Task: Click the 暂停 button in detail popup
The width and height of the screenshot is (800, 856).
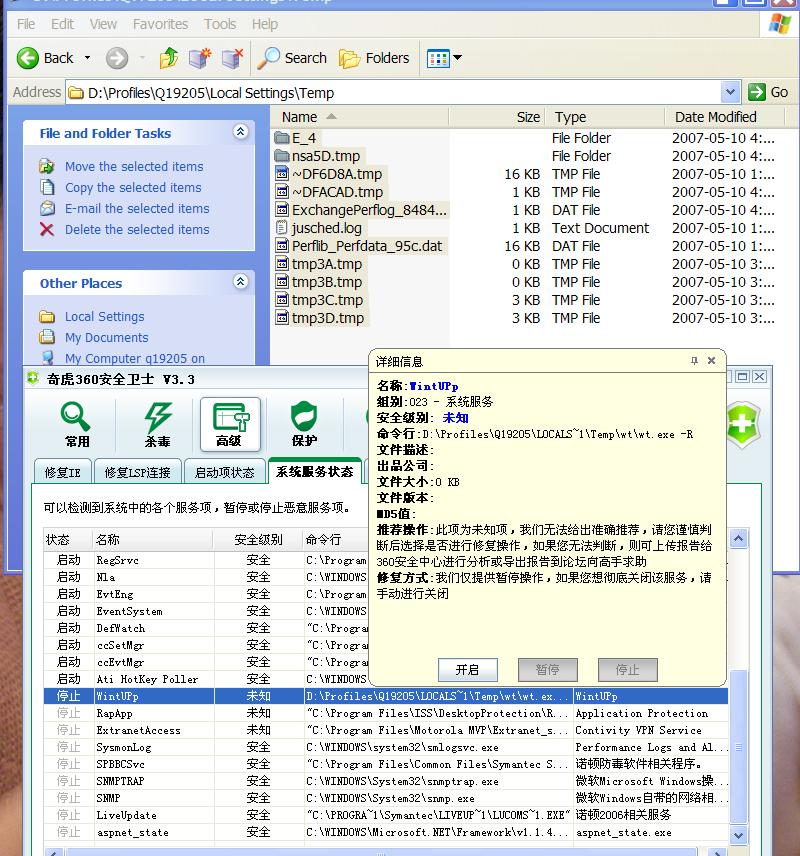Action: click(547, 670)
